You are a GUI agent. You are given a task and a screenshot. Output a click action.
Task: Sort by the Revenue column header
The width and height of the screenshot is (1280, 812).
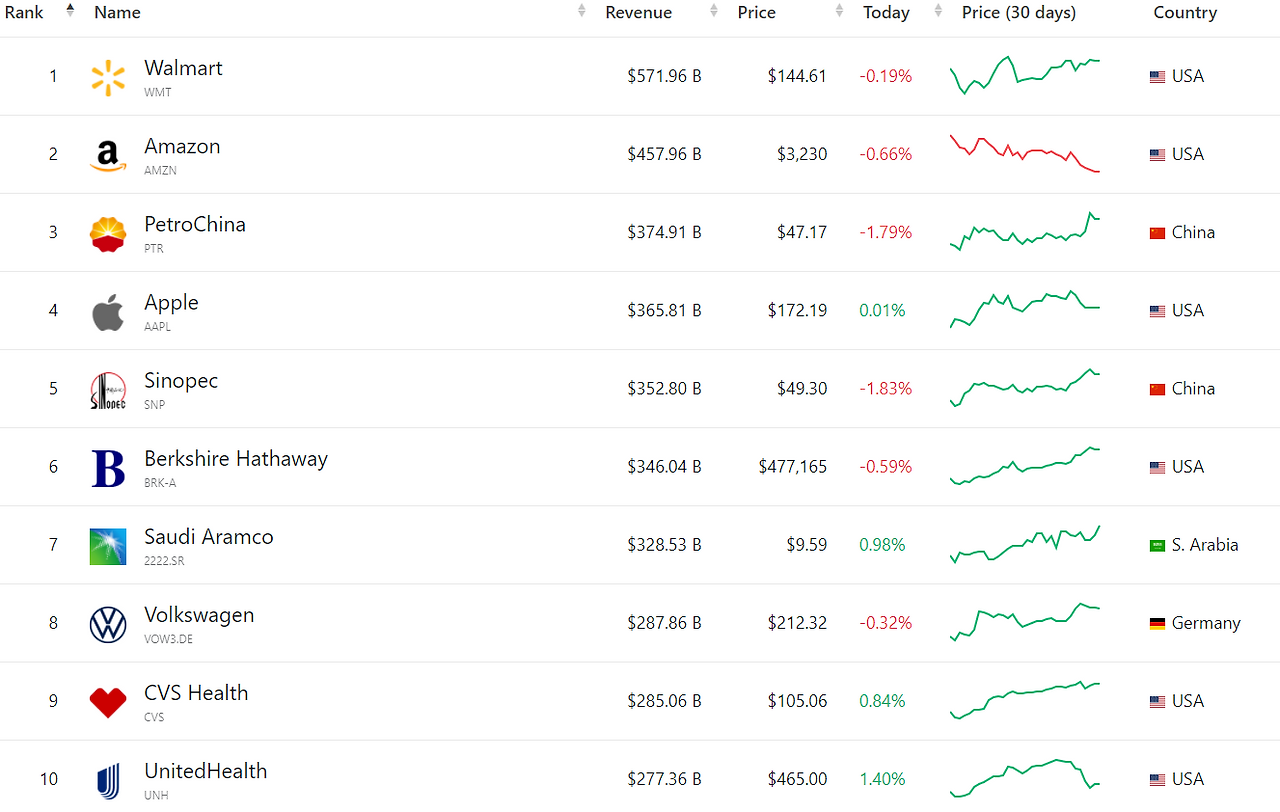pyautogui.click(x=638, y=12)
